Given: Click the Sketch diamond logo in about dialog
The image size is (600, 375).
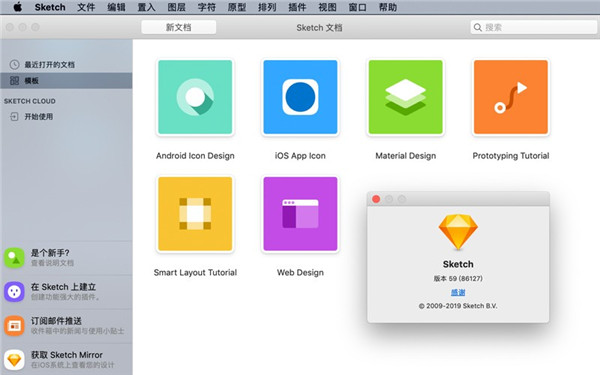Looking at the screenshot, I should pos(458,232).
